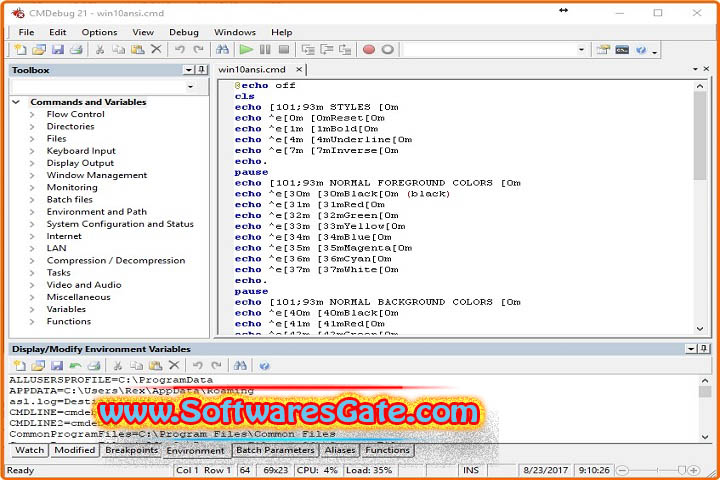Click the Save icon in the Environment Variables toolbar
This screenshot has width=720, height=480.
tap(57, 366)
